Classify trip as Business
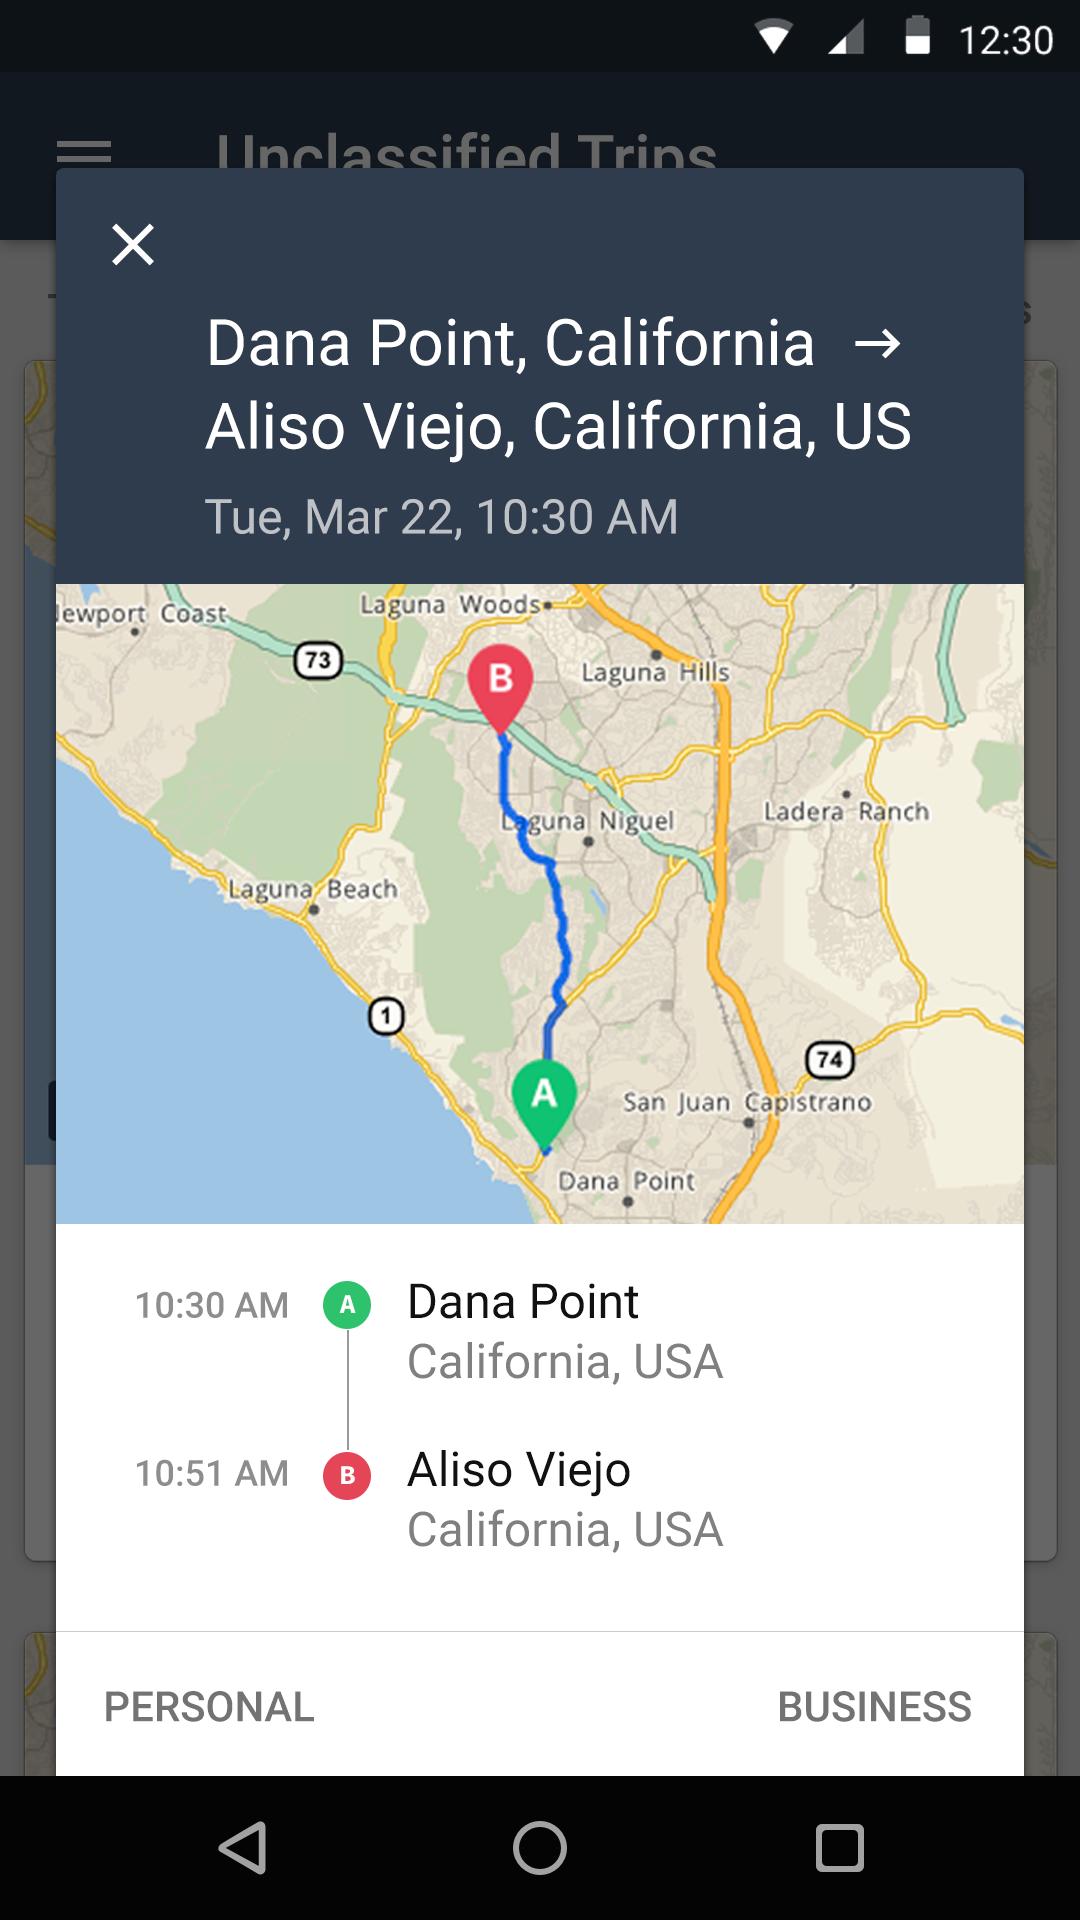Image resolution: width=1080 pixels, height=1920 pixels. pyautogui.click(x=874, y=1707)
